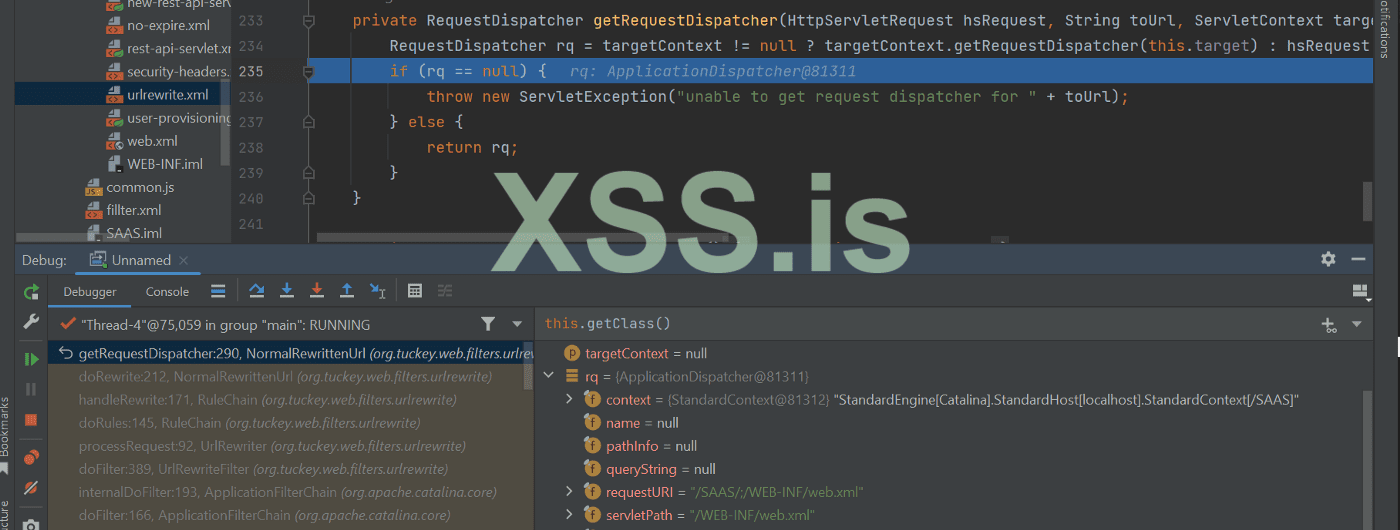Image resolution: width=1400 pixels, height=530 pixels.
Task: Switch to the Debugger tab
Action: tap(90, 292)
